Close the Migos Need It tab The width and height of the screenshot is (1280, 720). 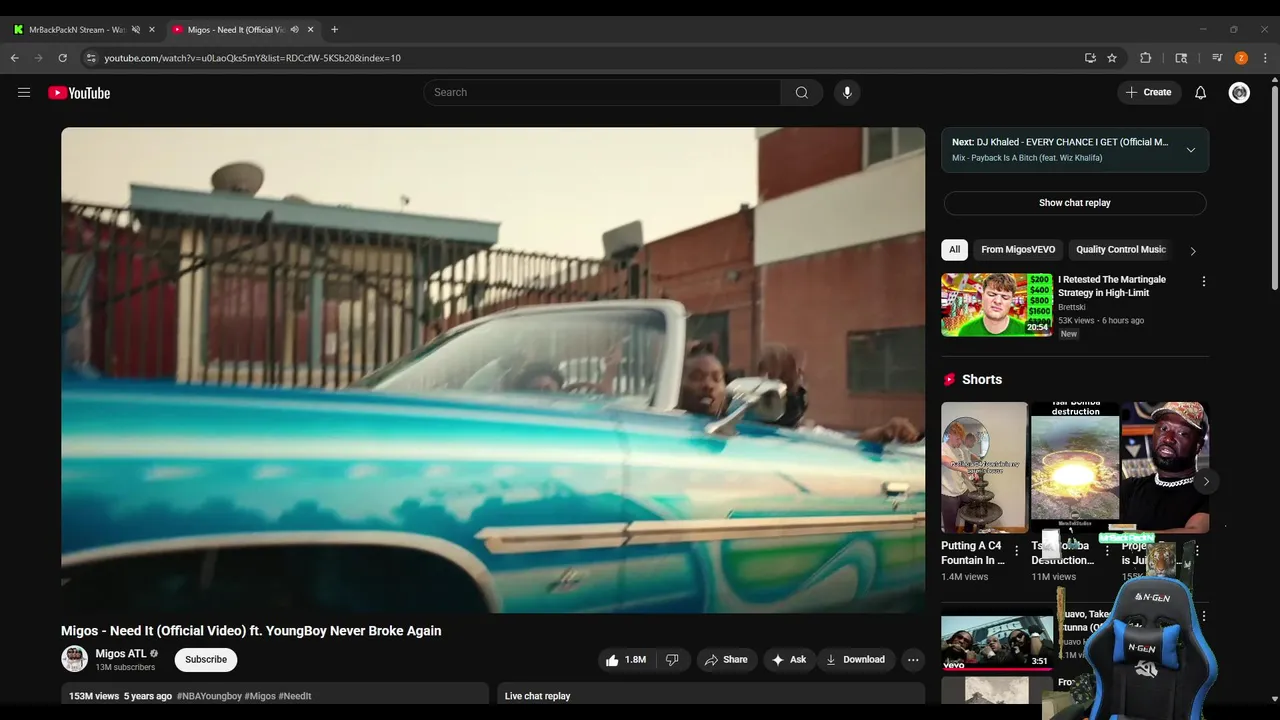tap(311, 30)
